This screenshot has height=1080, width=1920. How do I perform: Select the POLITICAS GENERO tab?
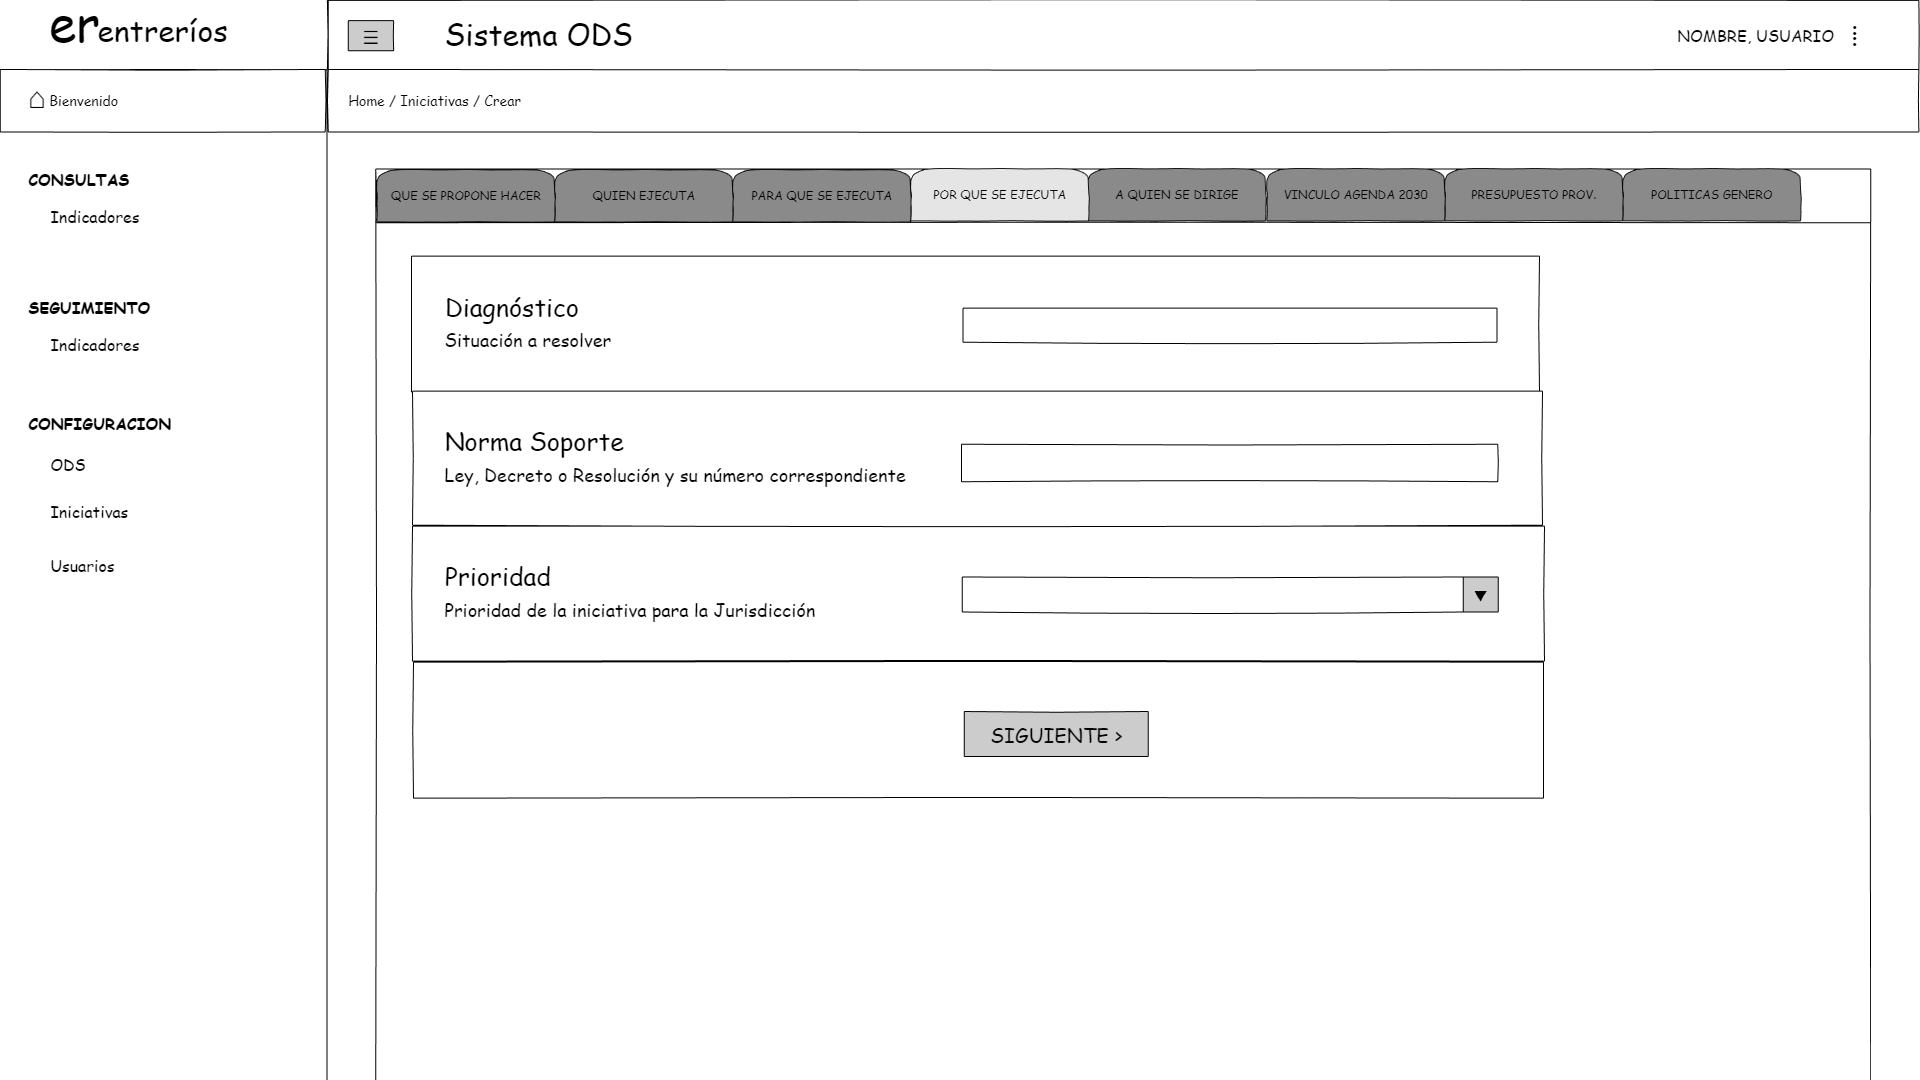pos(1711,195)
